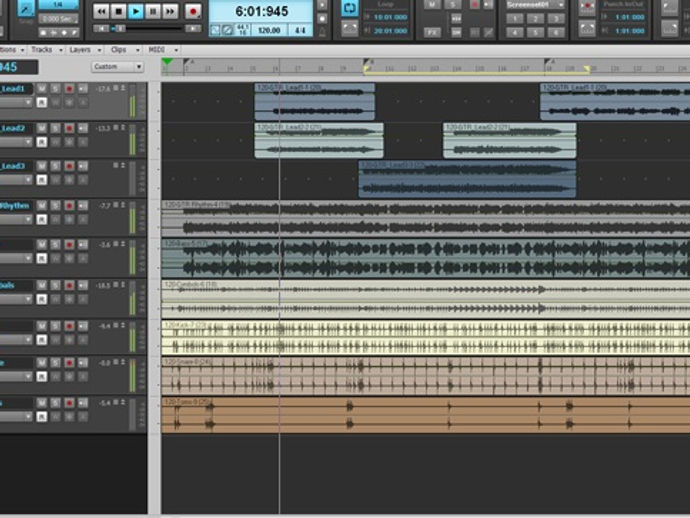Select screenset button 6
Screen dimensions: 690x518
tap(556, 33)
